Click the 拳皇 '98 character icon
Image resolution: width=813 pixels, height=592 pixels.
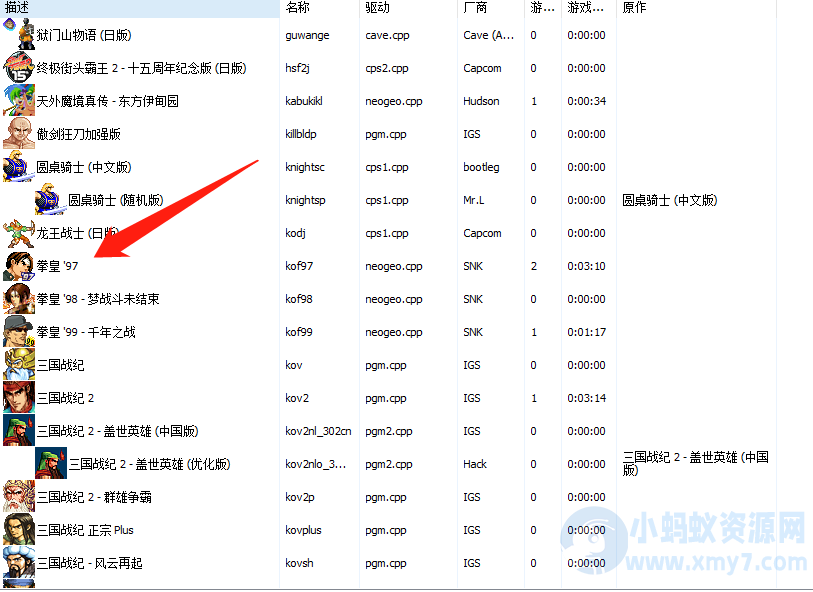pyautogui.click(x=19, y=299)
